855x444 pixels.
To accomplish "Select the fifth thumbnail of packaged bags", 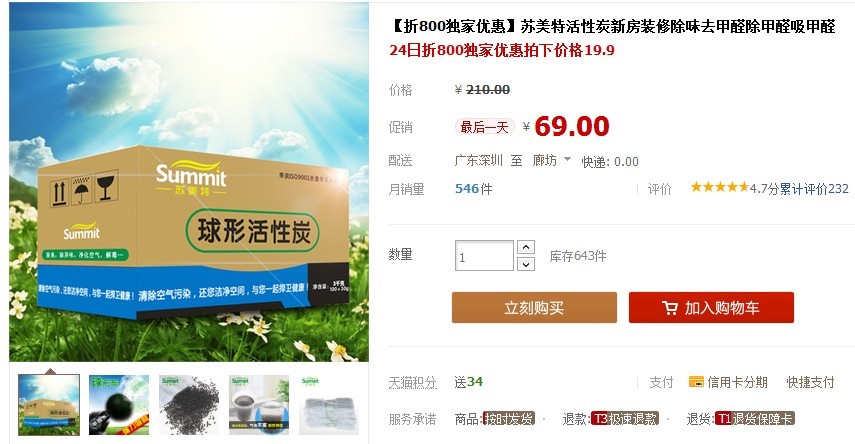I will point(329,405).
